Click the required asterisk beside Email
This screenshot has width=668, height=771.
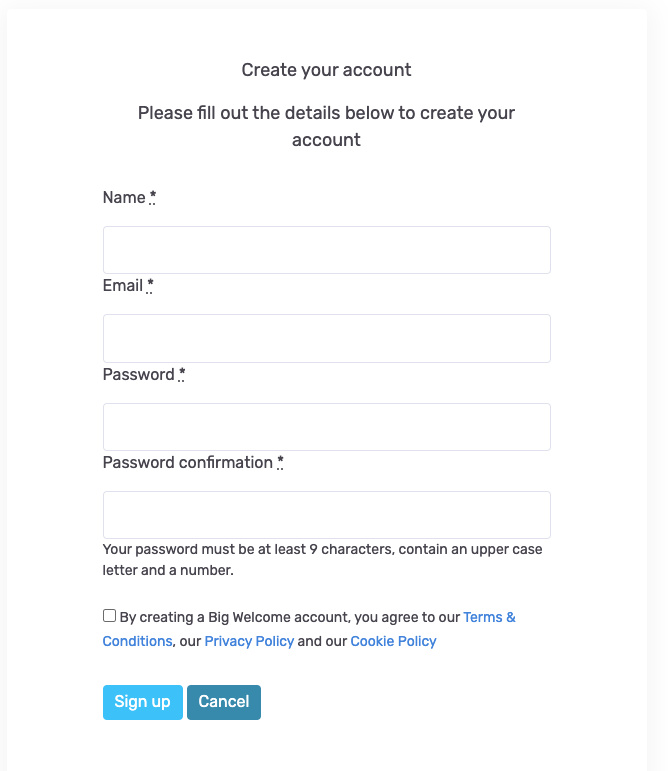[x=150, y=286]
